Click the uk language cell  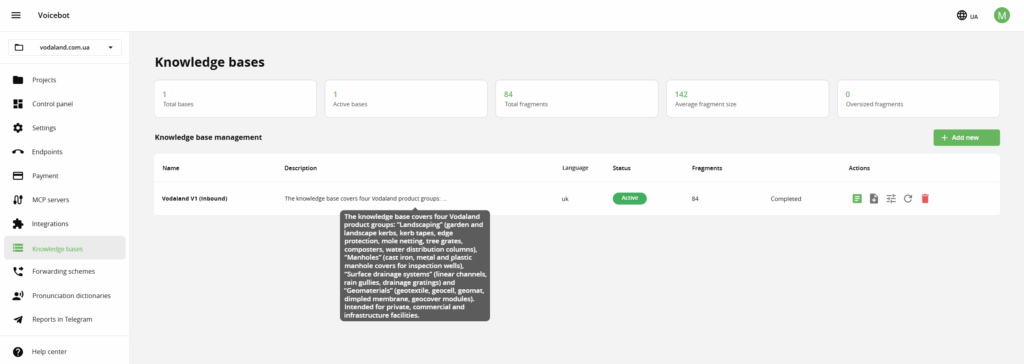565,199
